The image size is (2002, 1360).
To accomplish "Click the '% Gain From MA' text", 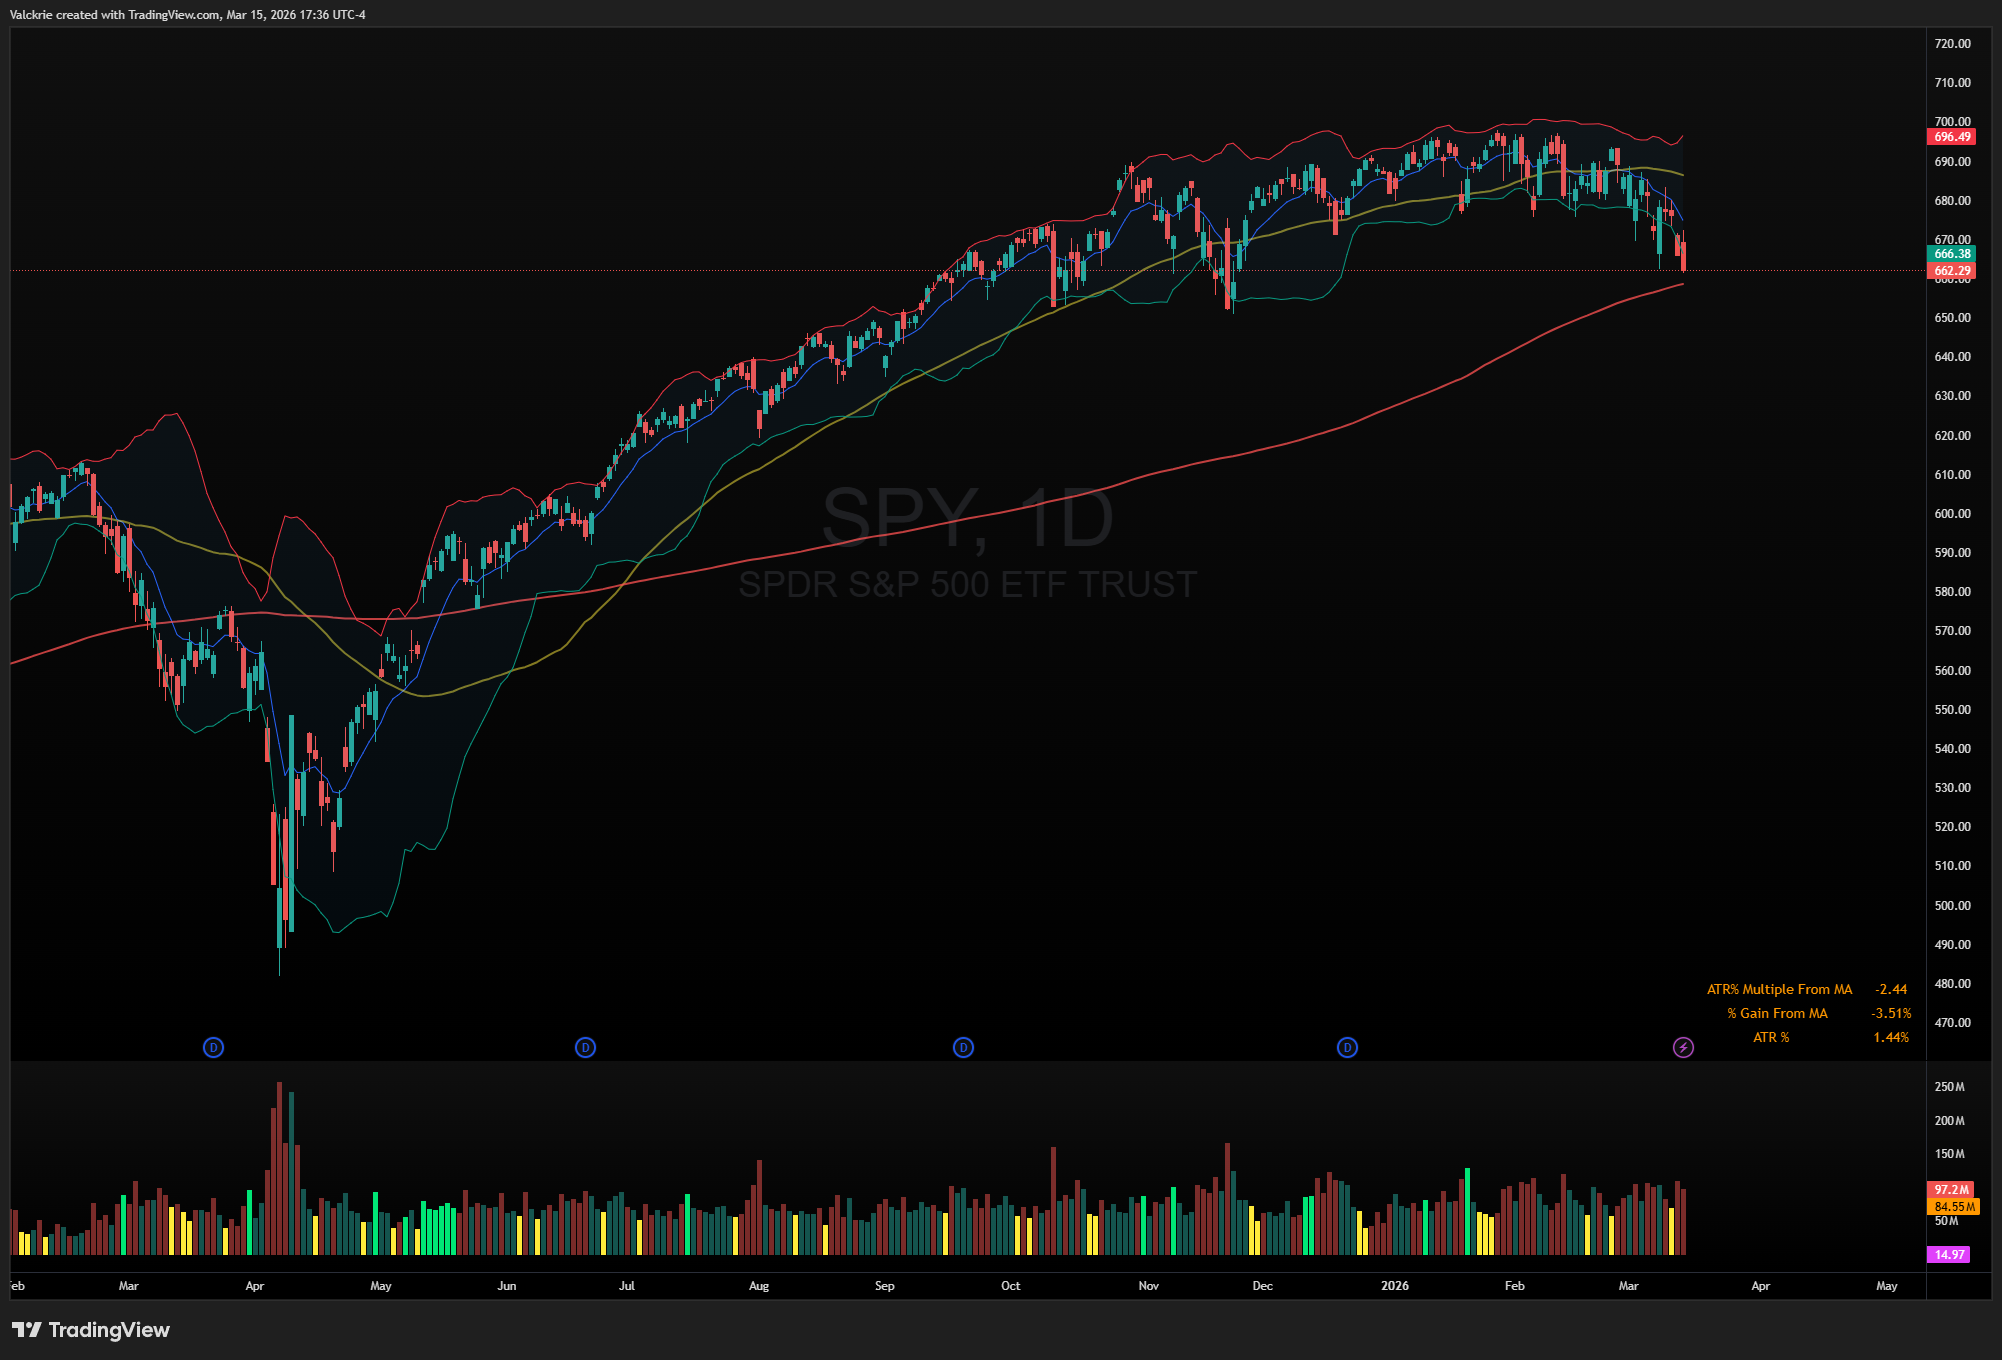I will pos(1777,1013).
